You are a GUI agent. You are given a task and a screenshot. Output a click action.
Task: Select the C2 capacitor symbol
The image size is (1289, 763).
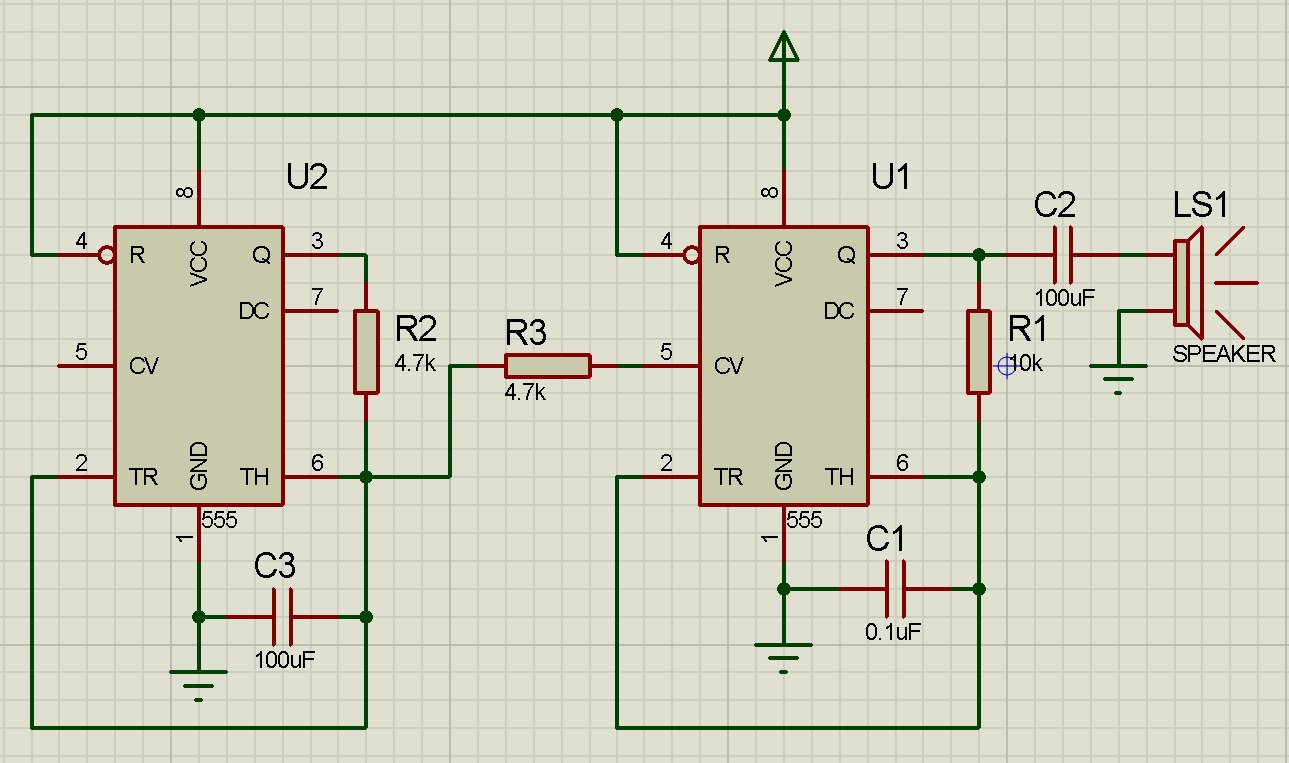click(1063, 255)
